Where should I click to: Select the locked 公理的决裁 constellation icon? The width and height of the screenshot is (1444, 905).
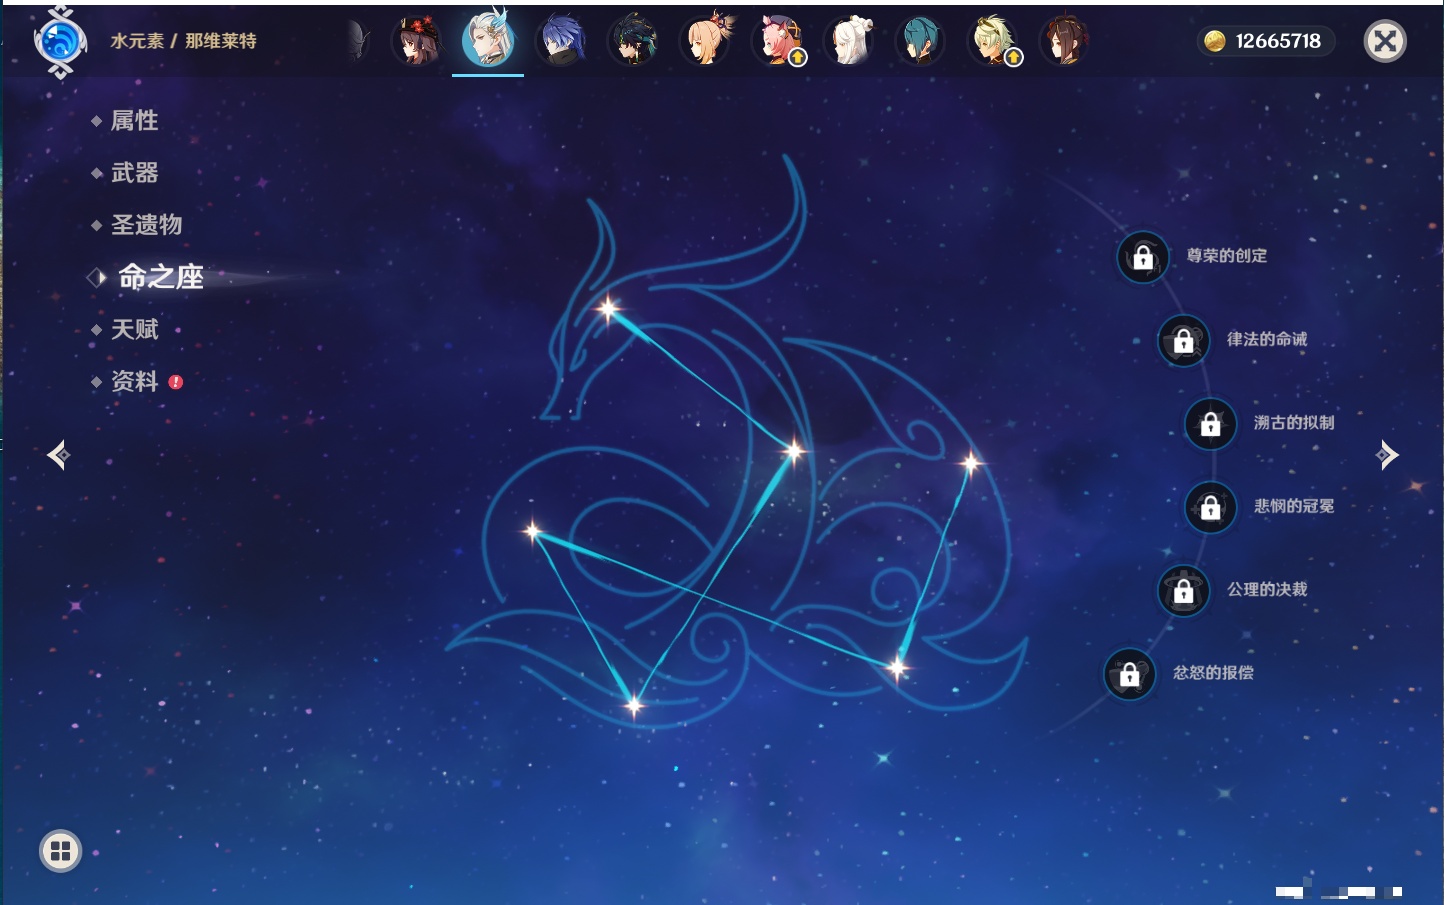1183,591
